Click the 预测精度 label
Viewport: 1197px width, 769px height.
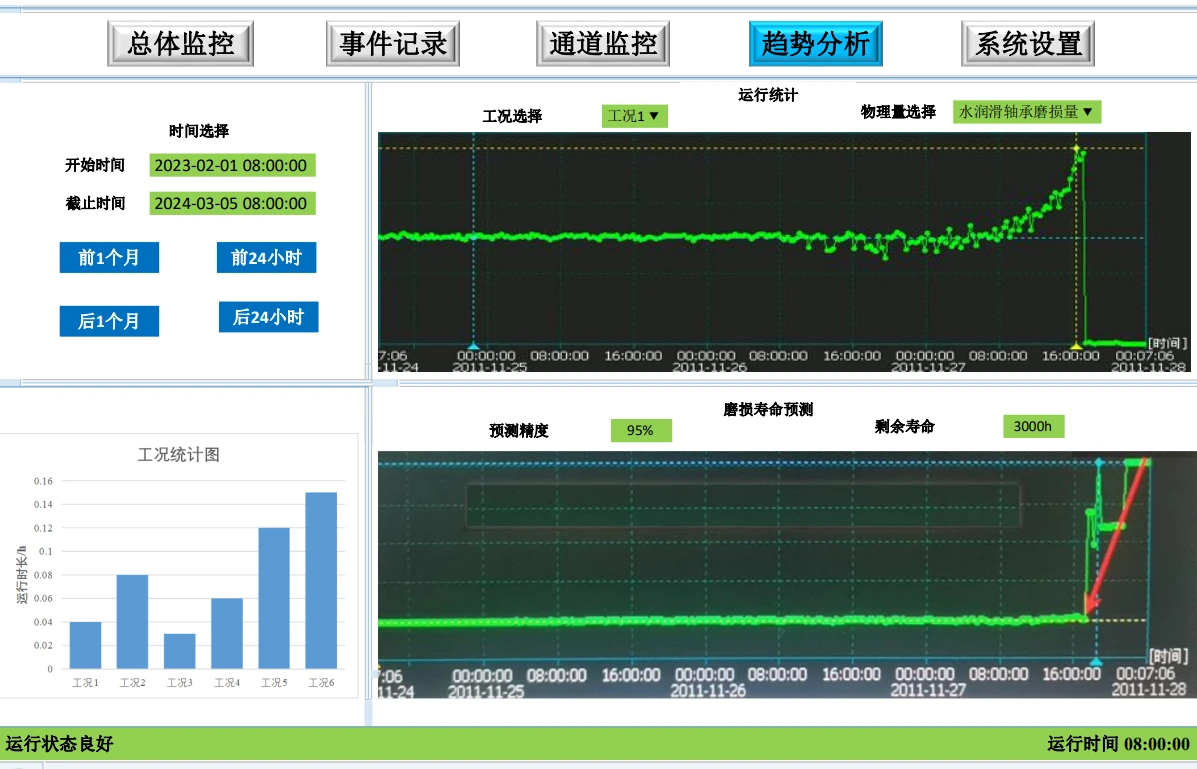(519, 431)
